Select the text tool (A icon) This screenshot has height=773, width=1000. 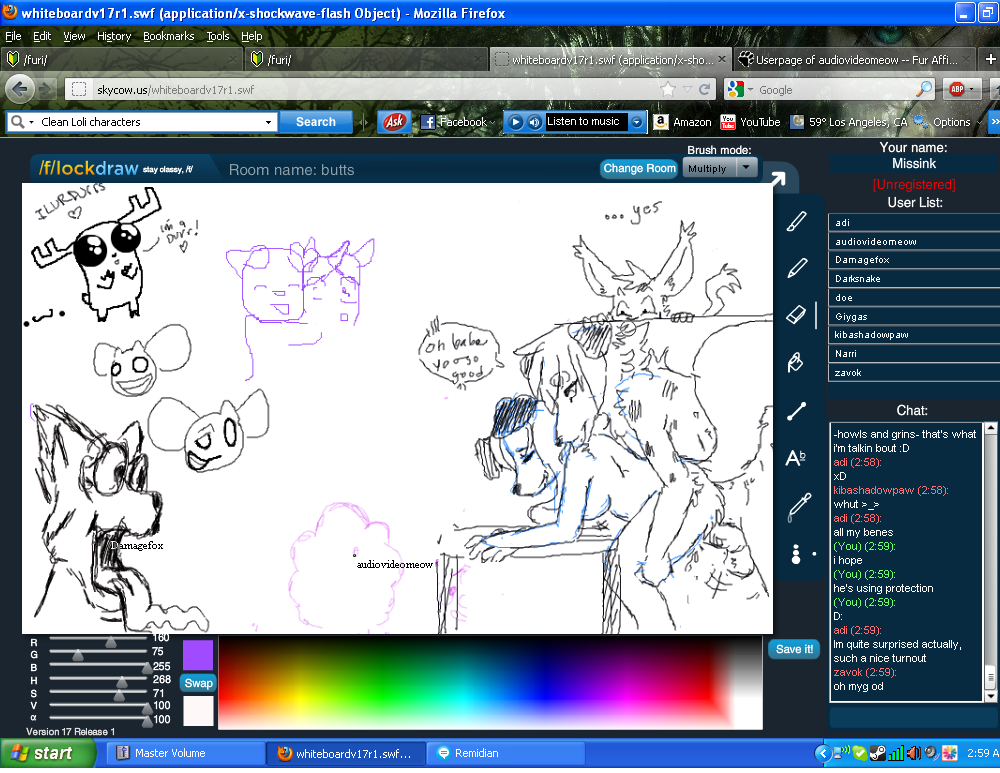795,458
